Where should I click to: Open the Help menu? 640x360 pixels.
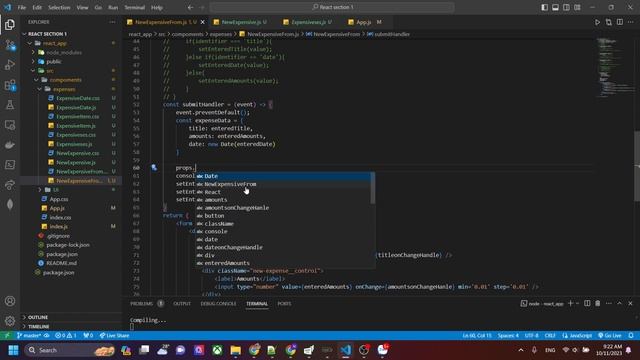(x=157, y=7)
